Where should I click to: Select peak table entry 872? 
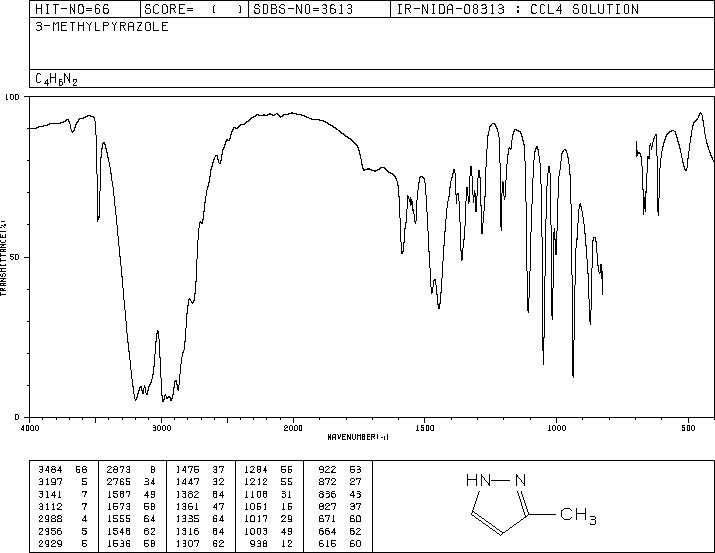click(340, 482)
